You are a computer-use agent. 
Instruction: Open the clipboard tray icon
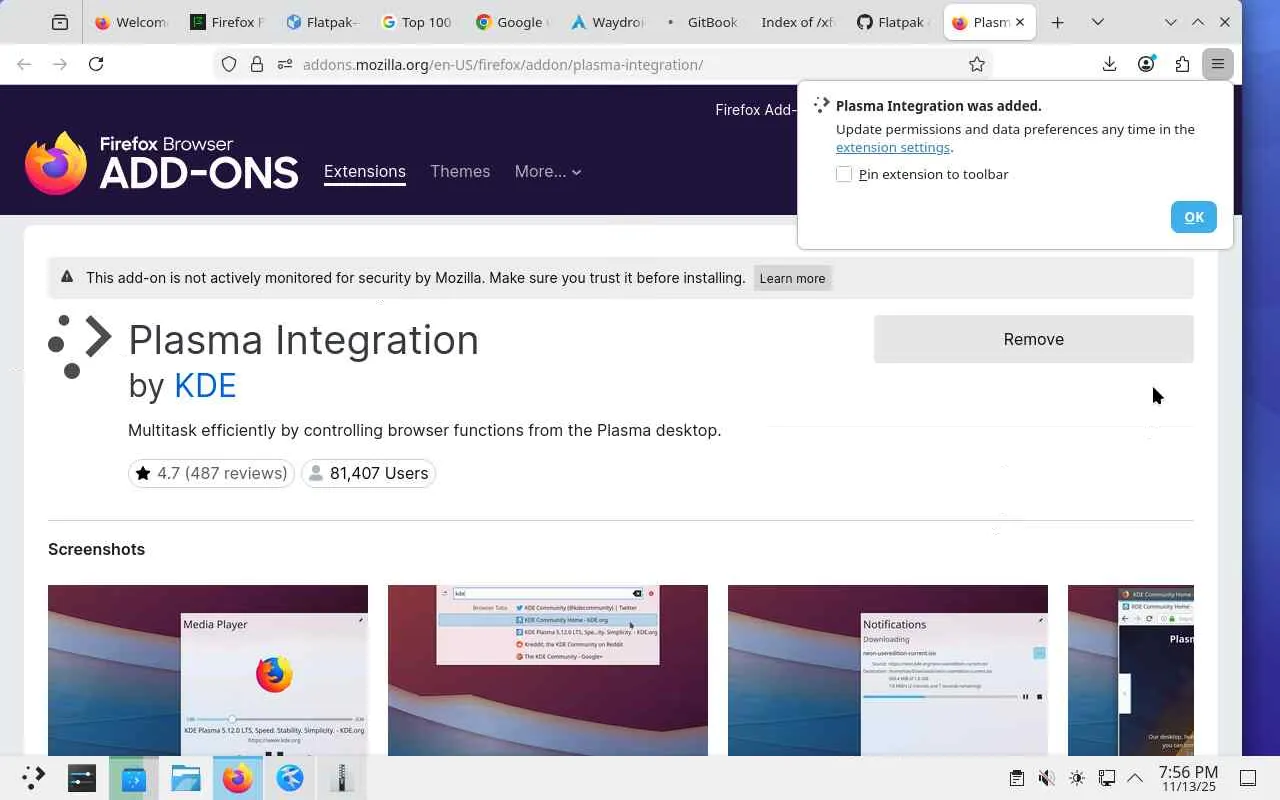point(1016,778)
